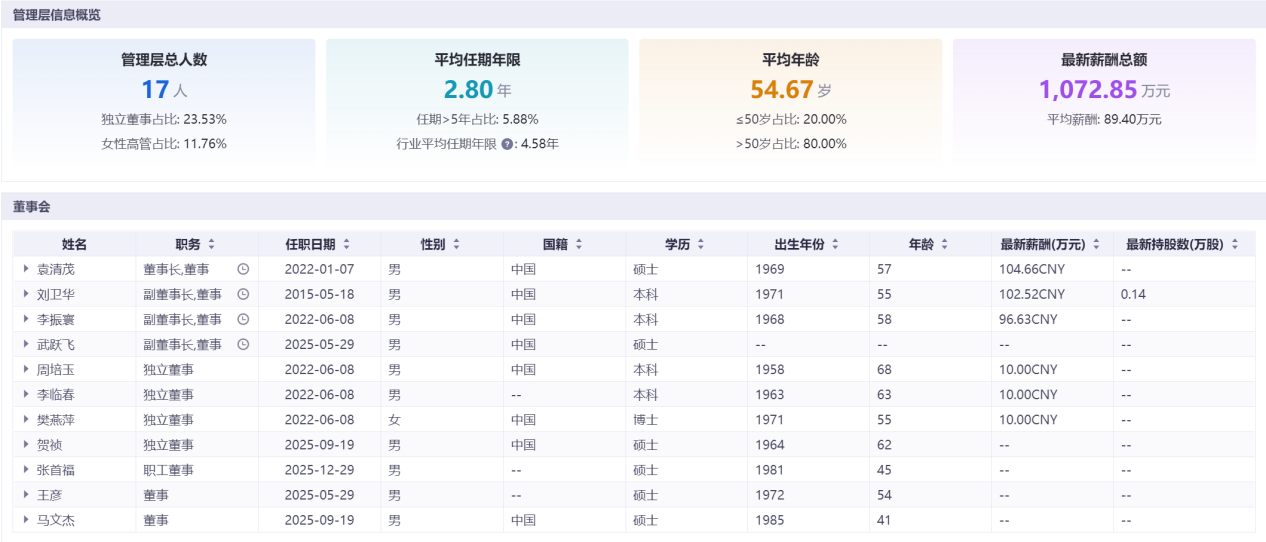
Task: Select the 董事会 section header
Action: [x=32, y=206]
